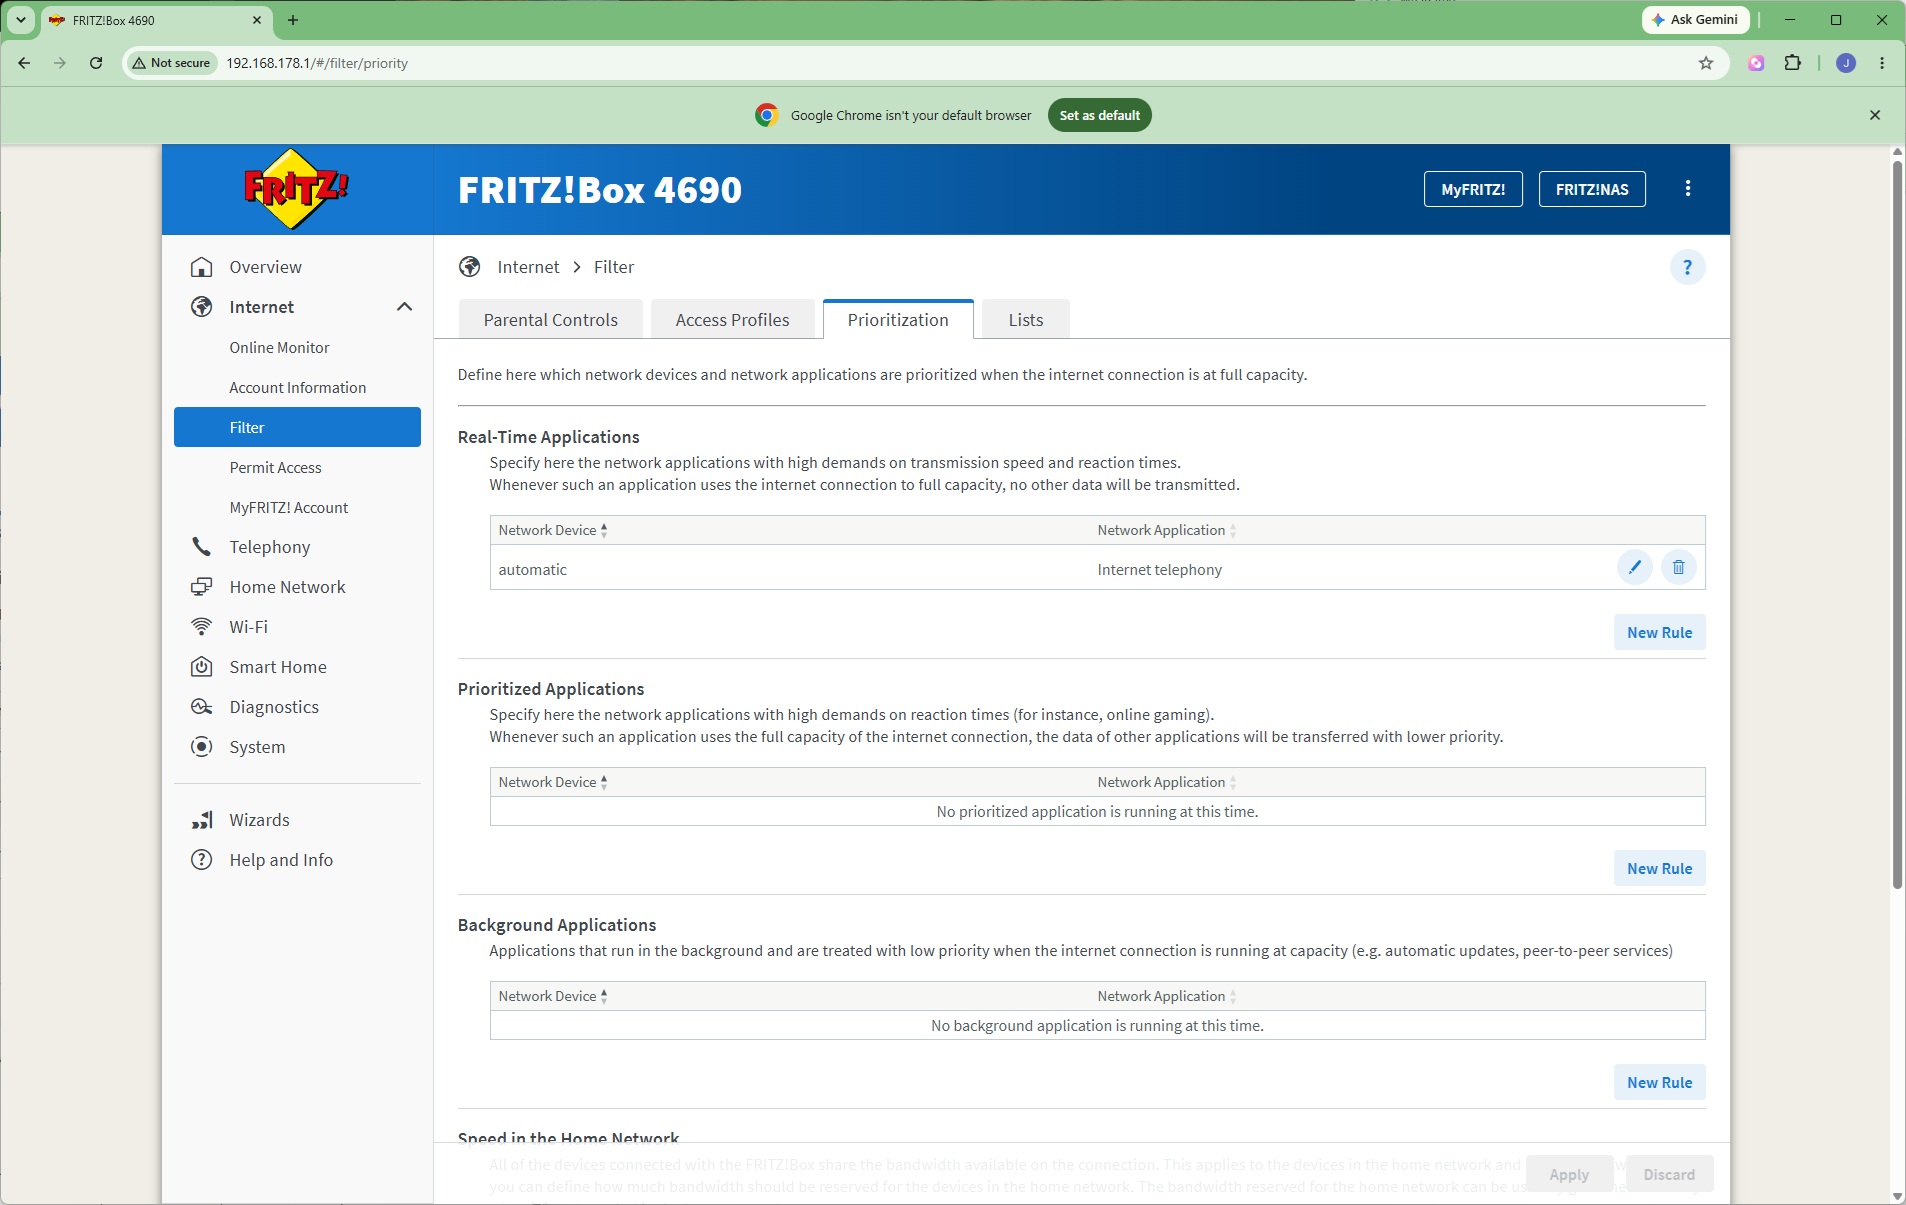Click the Not secure site info badge

pos(172,63)
